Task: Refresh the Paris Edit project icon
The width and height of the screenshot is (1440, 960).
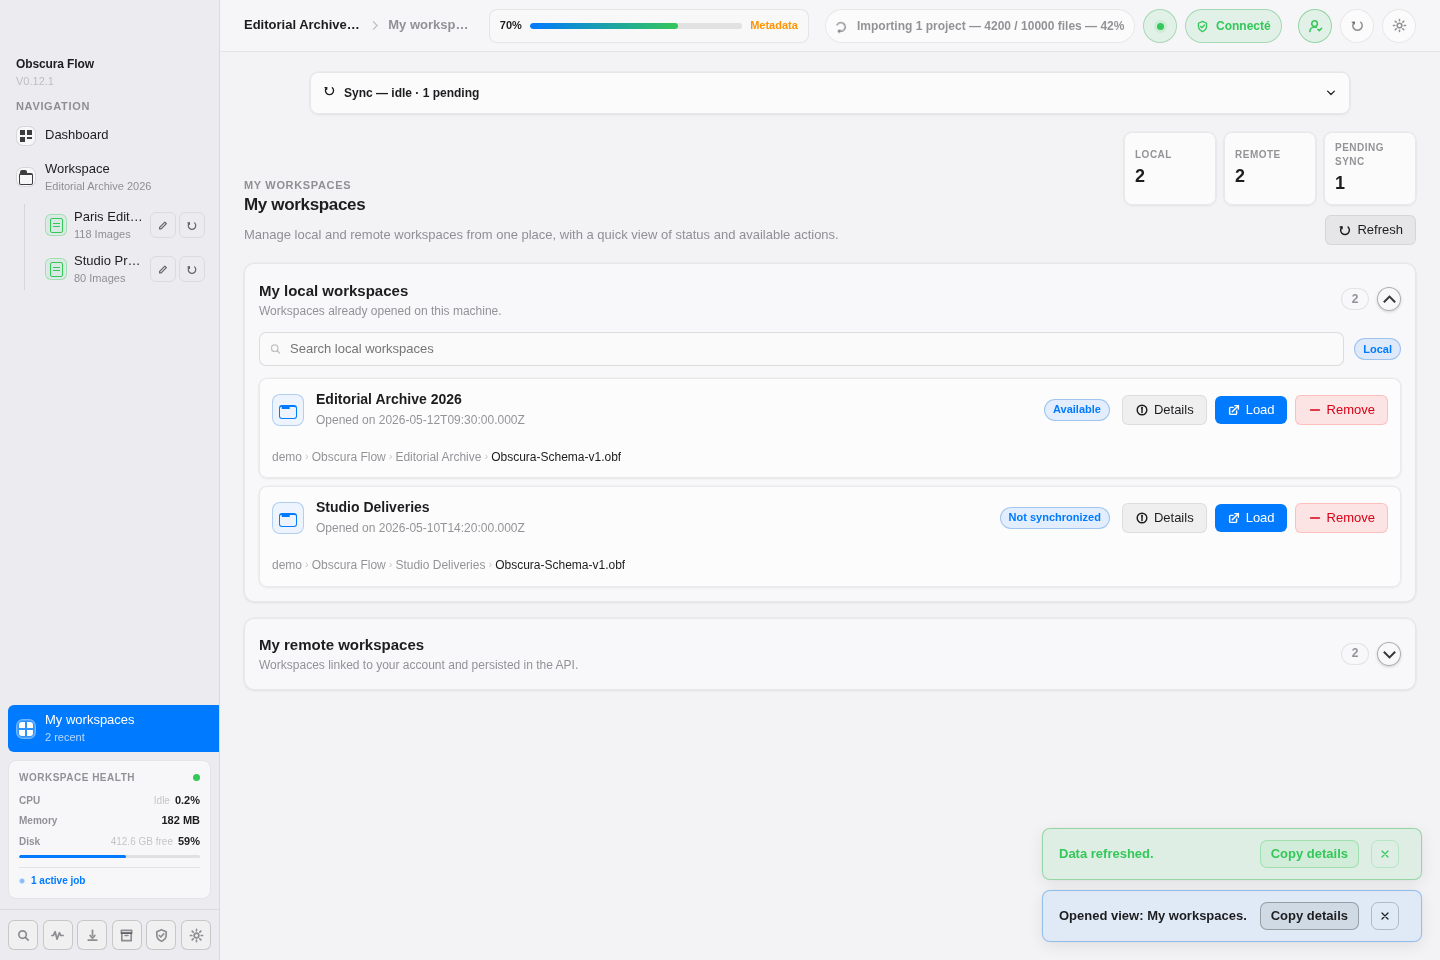Action: 192,225
